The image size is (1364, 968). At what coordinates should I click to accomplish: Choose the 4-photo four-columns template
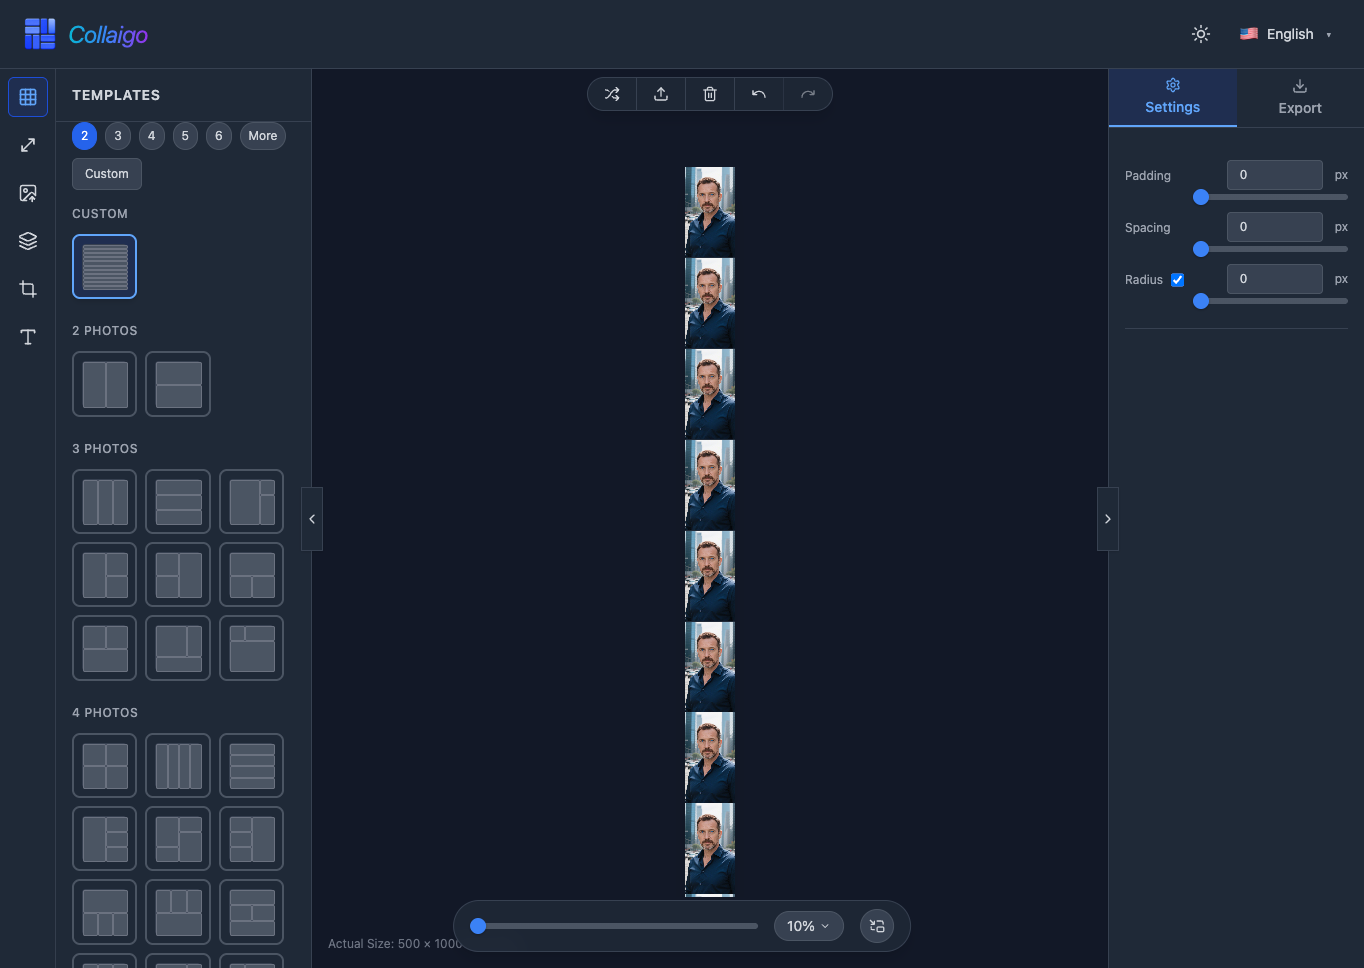(x=178, y=766)
